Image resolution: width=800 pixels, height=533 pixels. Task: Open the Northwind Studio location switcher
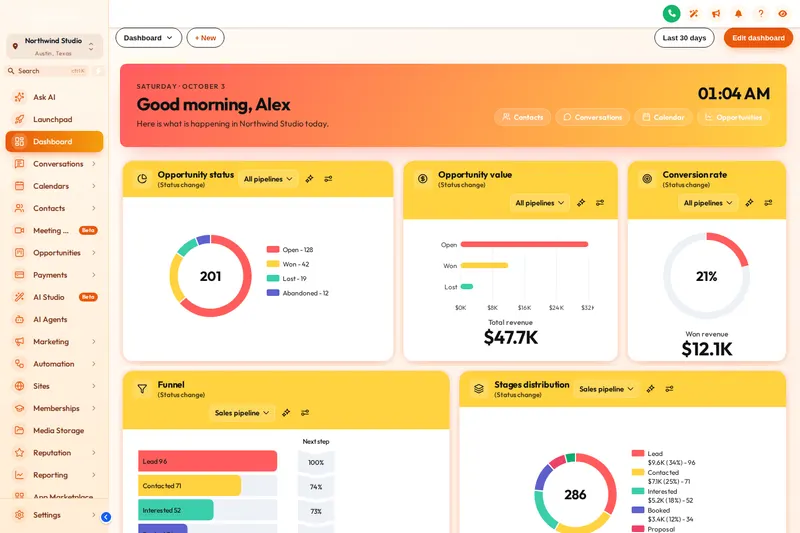pyautogui.click(x=54, y=46)
